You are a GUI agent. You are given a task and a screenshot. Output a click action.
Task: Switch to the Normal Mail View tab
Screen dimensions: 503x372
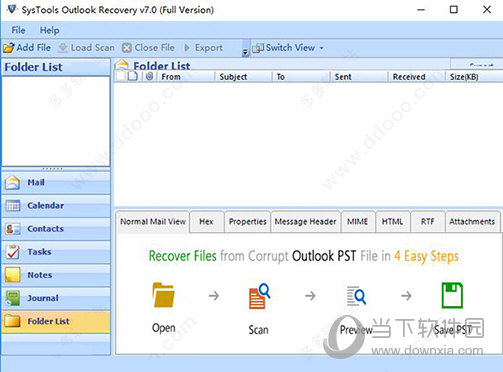[x=153, y=222]
